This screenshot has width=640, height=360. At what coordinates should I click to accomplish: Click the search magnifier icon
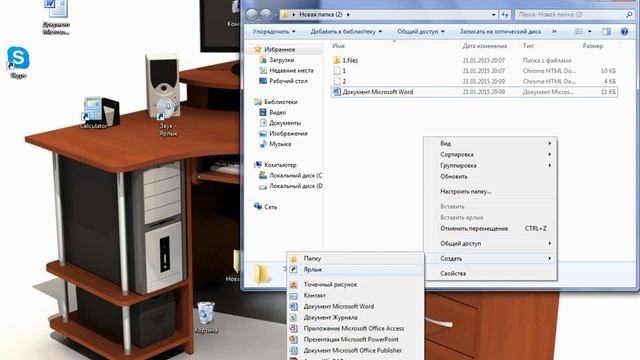pyautogui.click(x=629, y=15)
